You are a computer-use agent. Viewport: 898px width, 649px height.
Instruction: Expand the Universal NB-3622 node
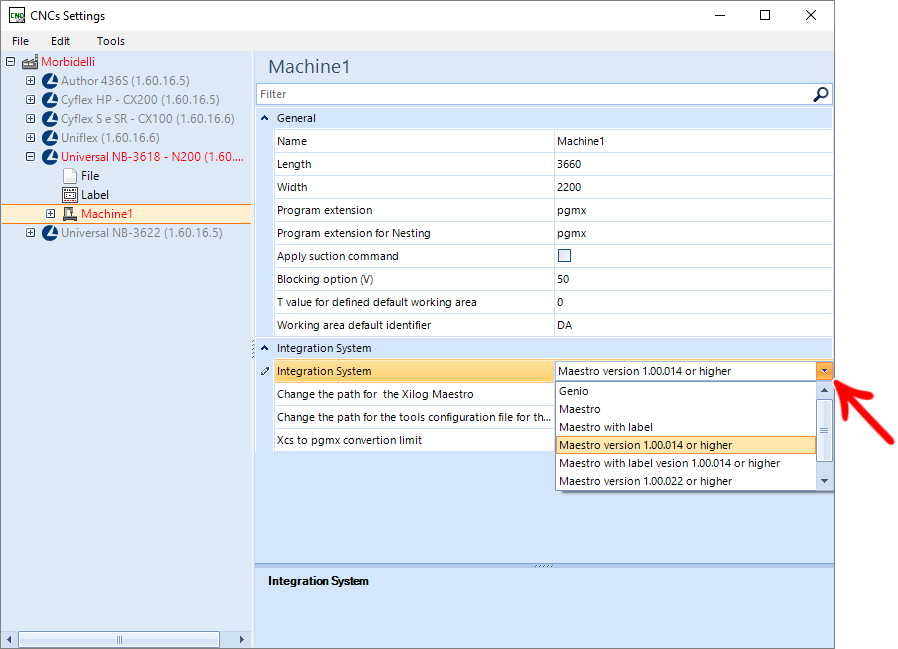pyautogui.click(x=30, y=233)
